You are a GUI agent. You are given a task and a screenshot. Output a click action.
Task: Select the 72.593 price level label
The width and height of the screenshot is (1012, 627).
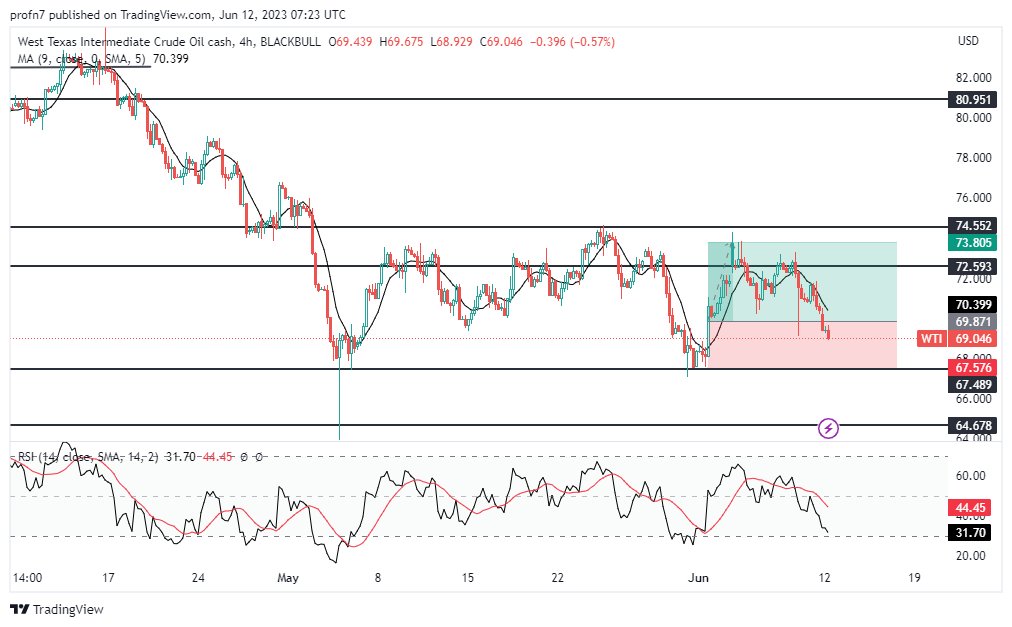click(x=973, y=266)
